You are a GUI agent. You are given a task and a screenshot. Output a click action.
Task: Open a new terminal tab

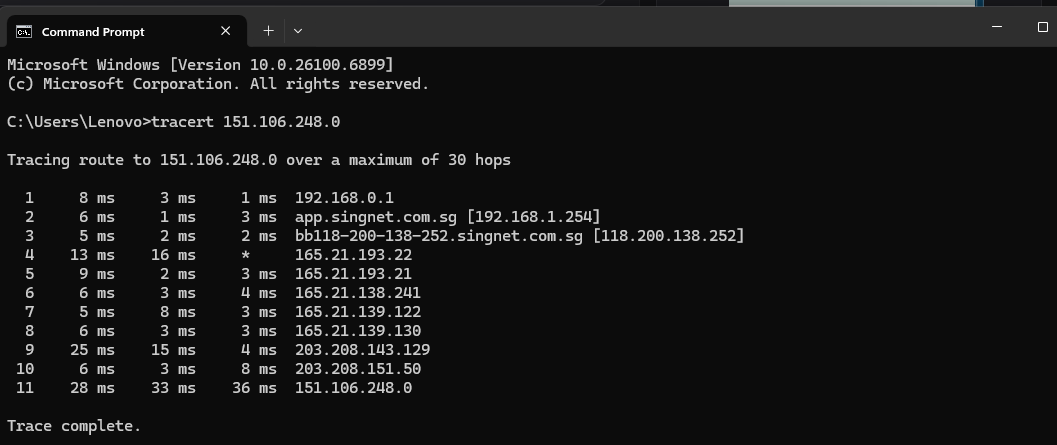tap(268, 32)
